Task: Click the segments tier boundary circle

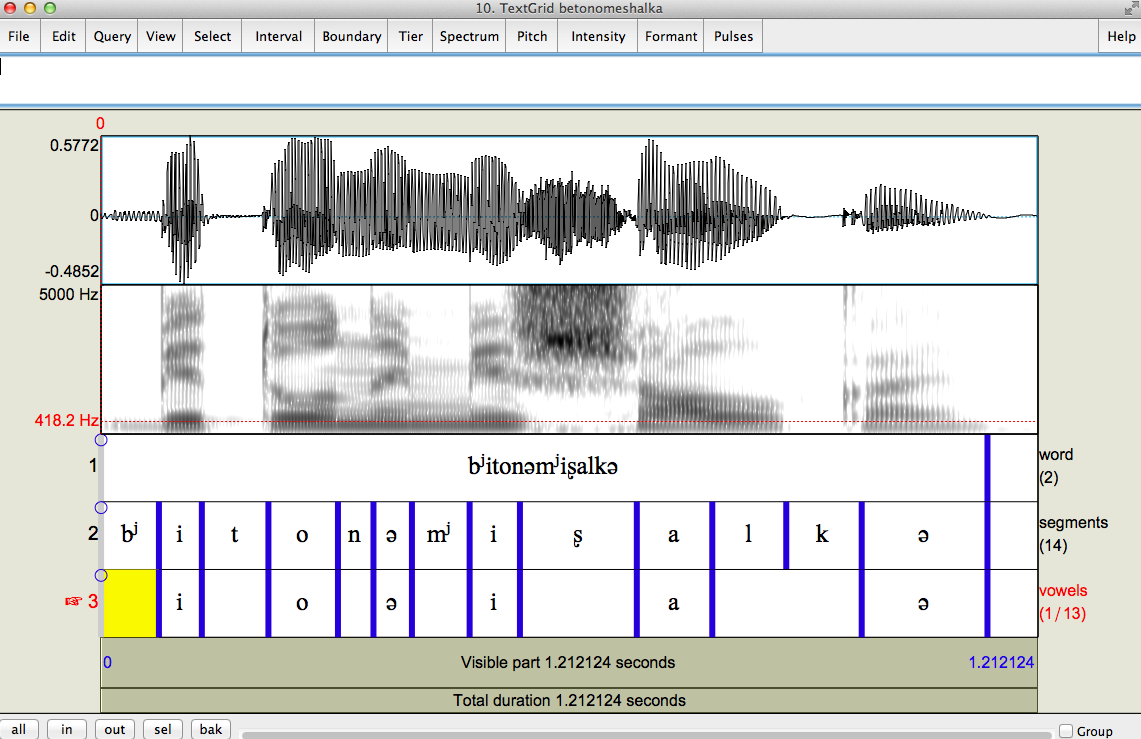Action: pos(101,508)
